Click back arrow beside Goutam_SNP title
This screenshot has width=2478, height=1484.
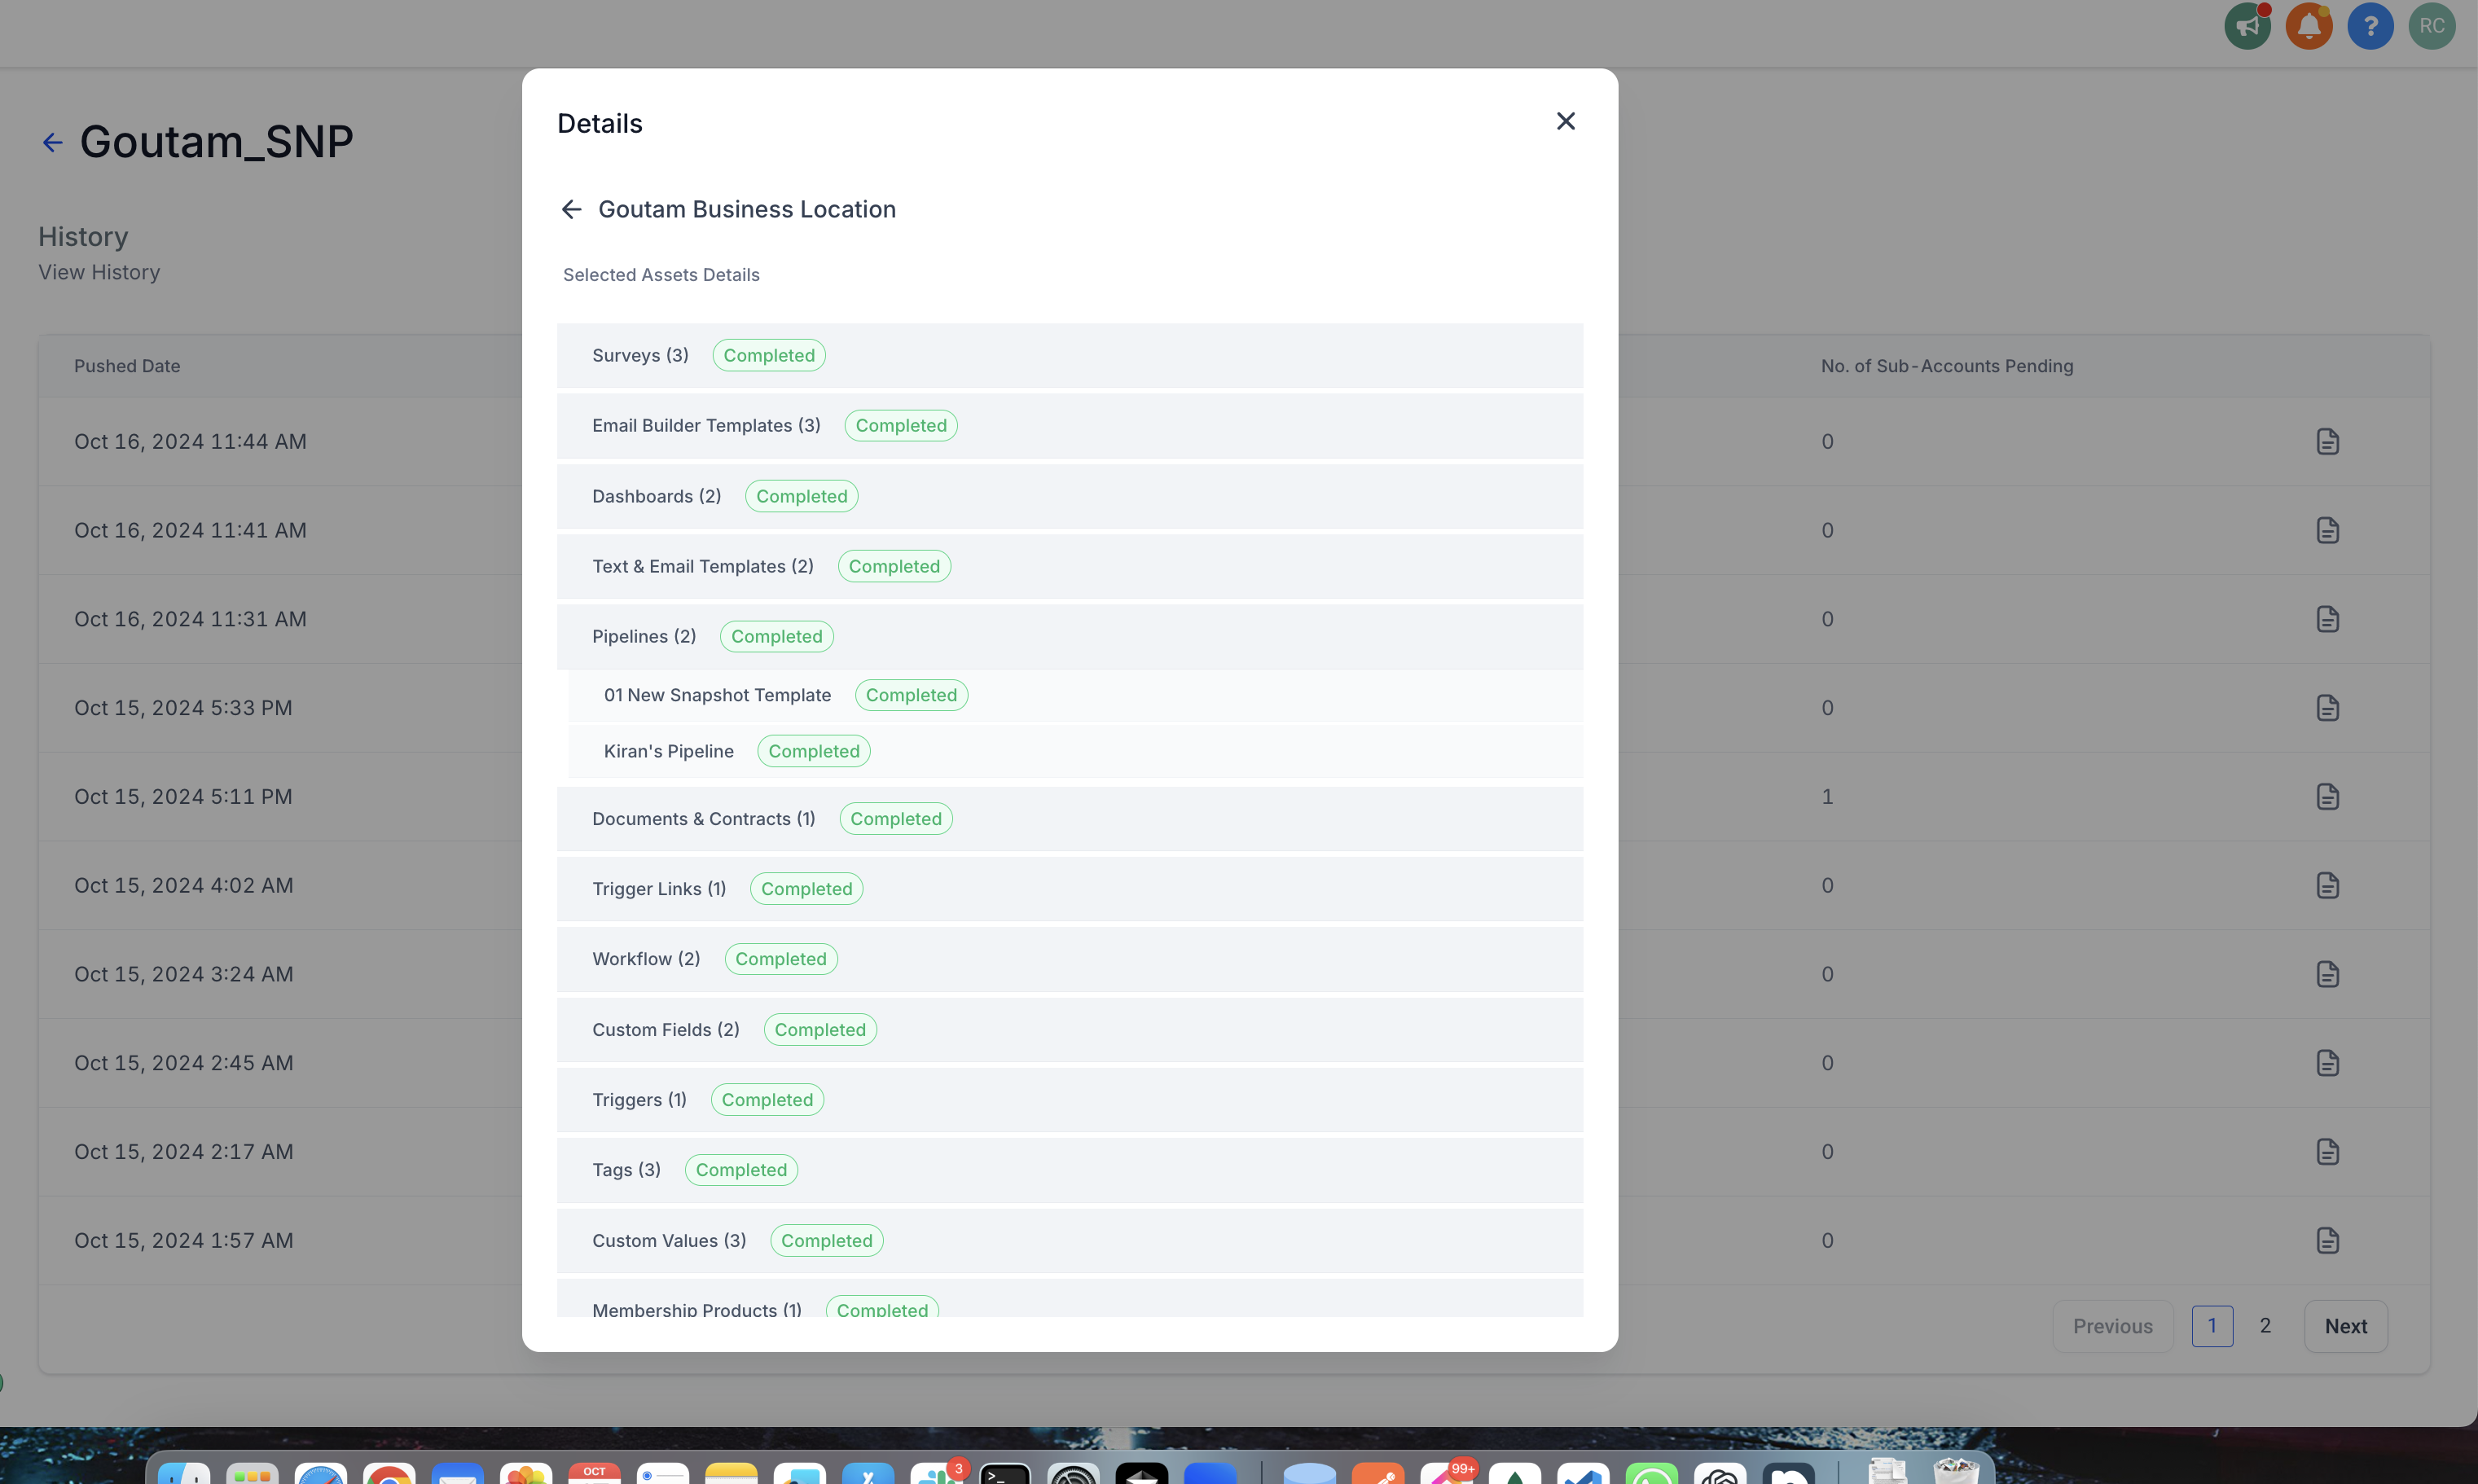pyautogui.click(x=52, y=143)
